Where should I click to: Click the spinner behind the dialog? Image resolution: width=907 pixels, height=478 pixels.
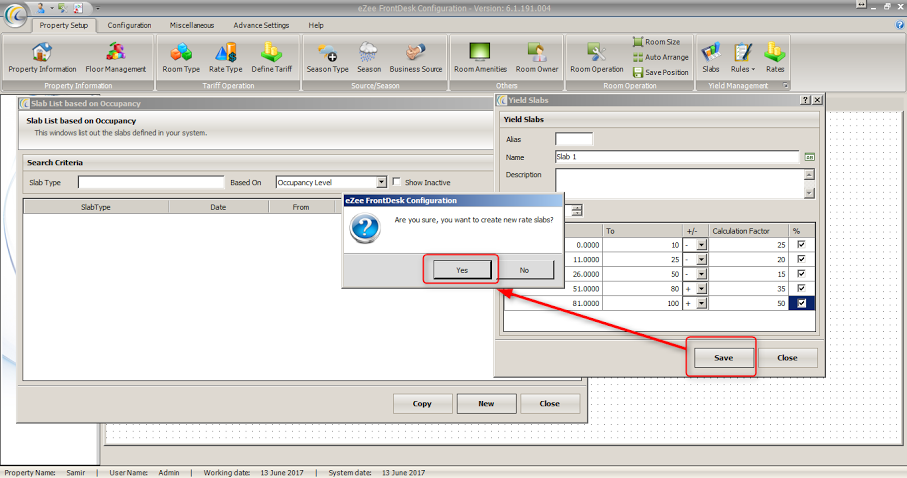(x=577, y=210)
